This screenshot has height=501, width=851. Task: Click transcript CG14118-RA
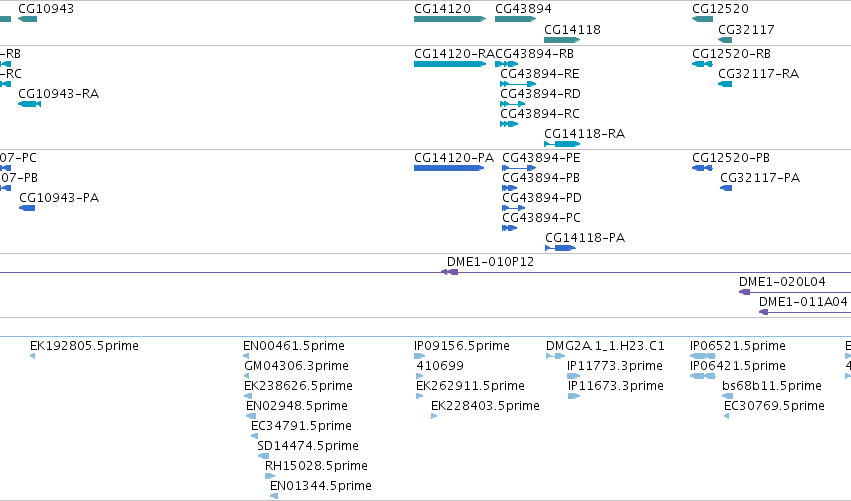click(x=585, y=134)
